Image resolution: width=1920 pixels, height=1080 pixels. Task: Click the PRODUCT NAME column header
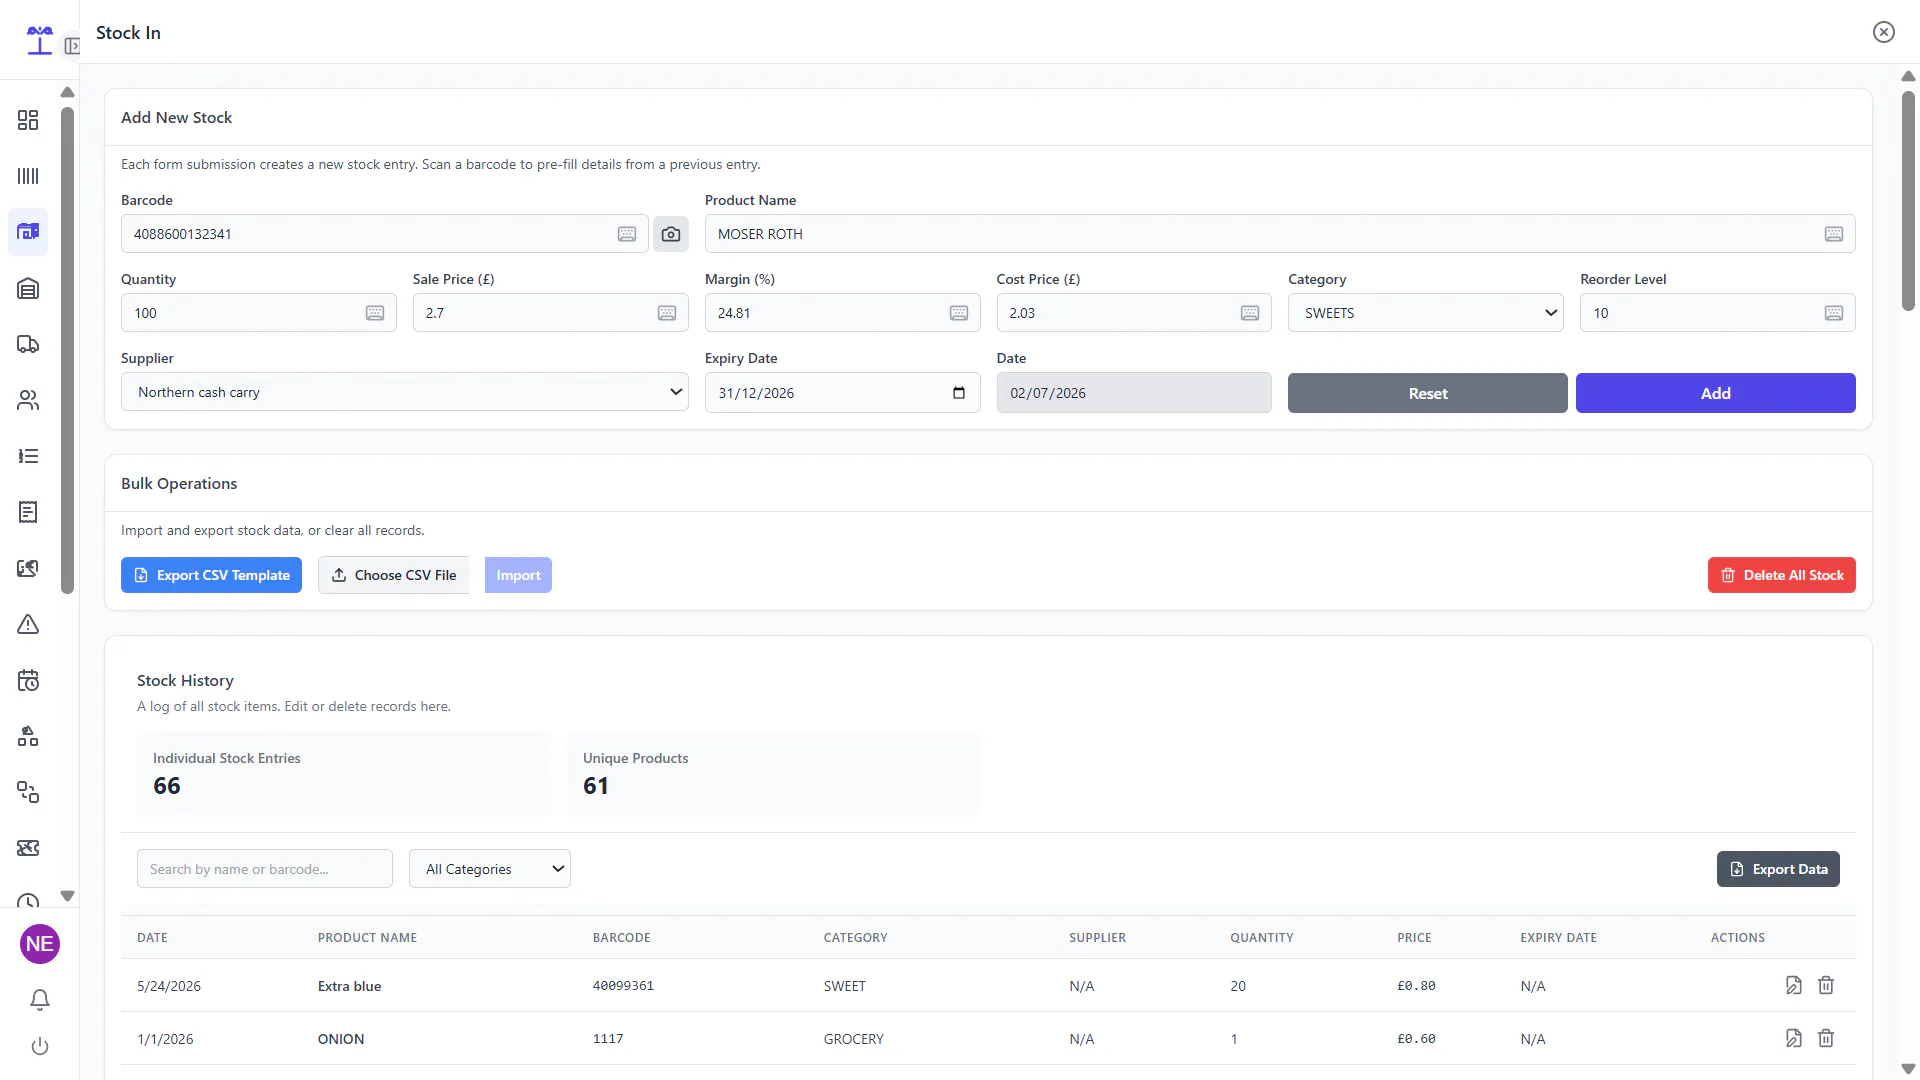[367, 938]
